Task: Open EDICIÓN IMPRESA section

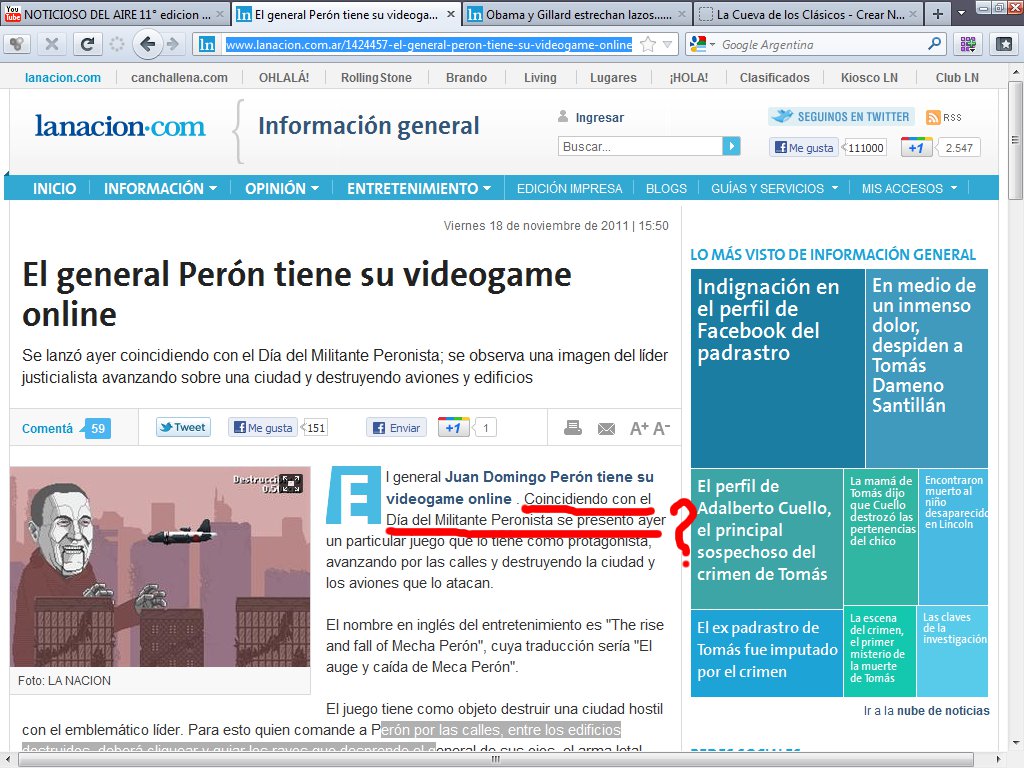Action: pyautogui.click(x=569, y=188)
